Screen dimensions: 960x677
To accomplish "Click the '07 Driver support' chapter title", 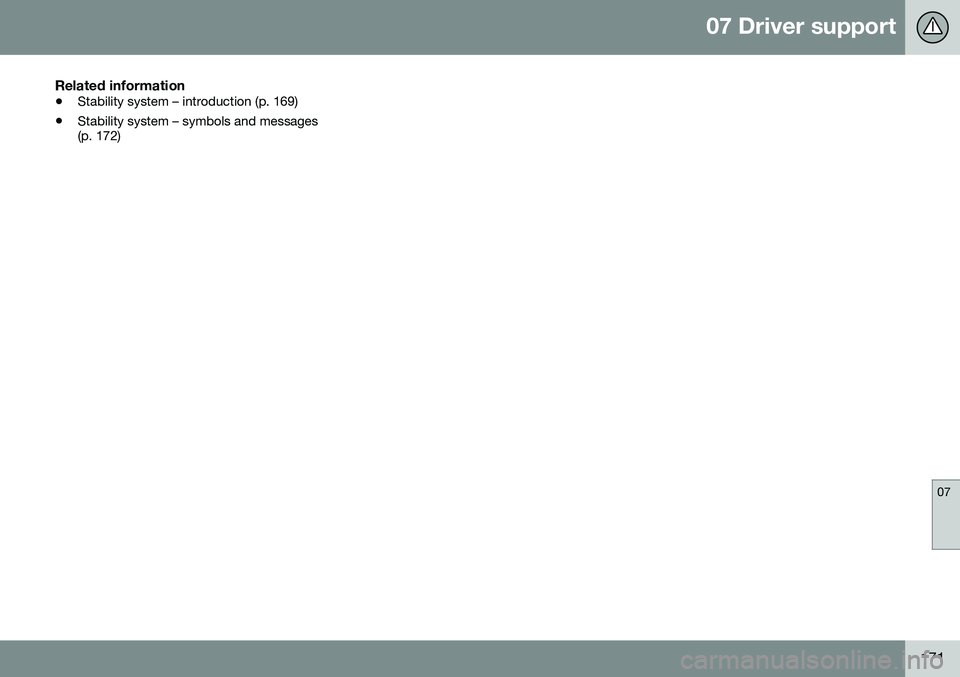I will pos(800,26).
